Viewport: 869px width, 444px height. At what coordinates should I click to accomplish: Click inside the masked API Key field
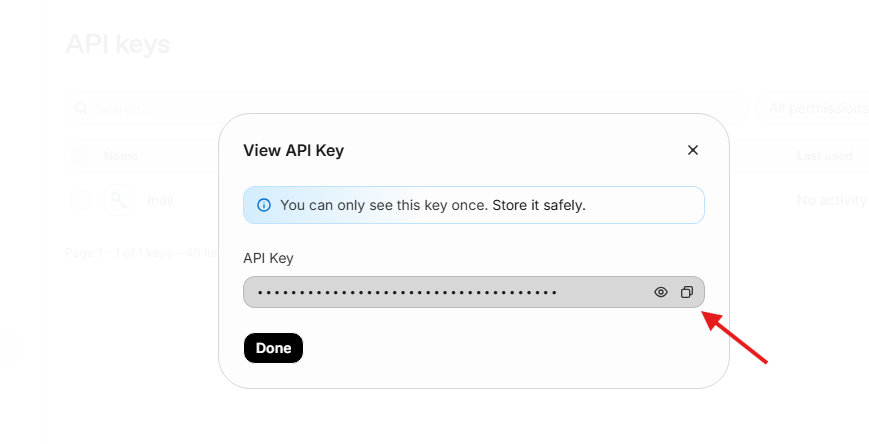tap(474, 292)
